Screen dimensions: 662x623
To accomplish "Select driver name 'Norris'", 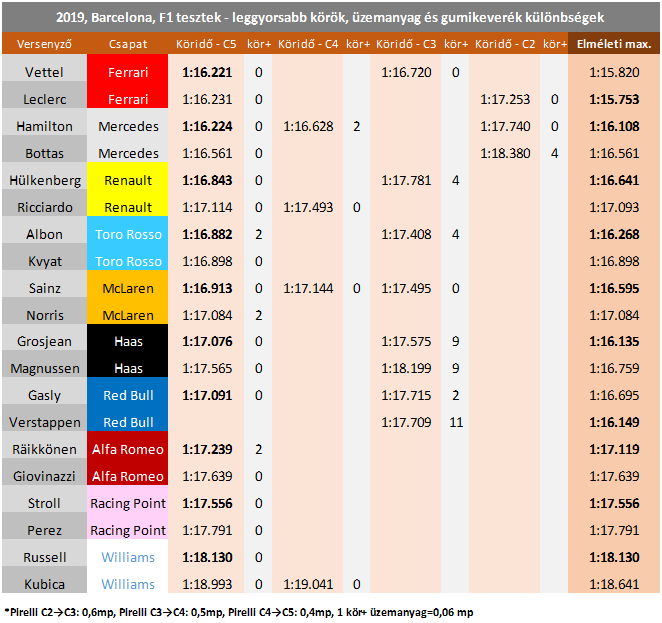I will [45, 315].
